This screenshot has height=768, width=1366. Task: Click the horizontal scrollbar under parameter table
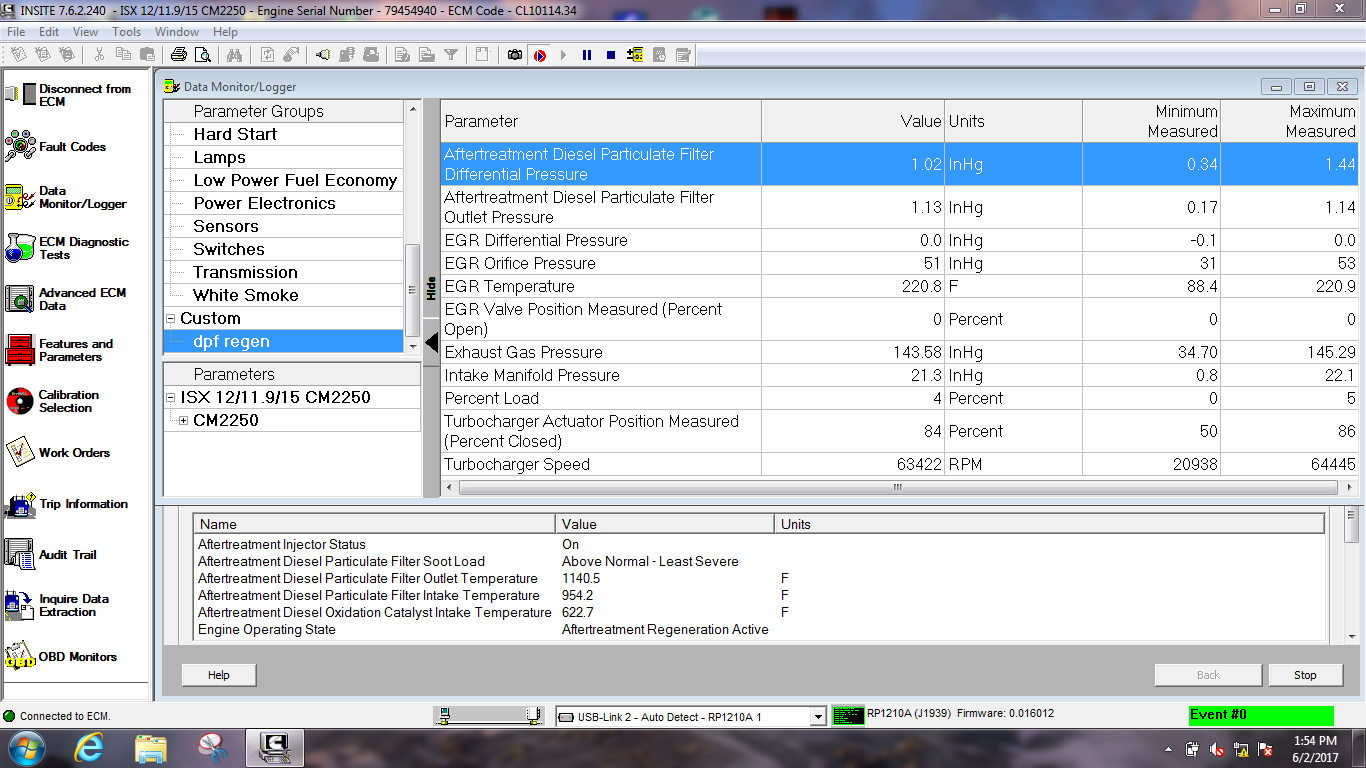tap(897, 488)
